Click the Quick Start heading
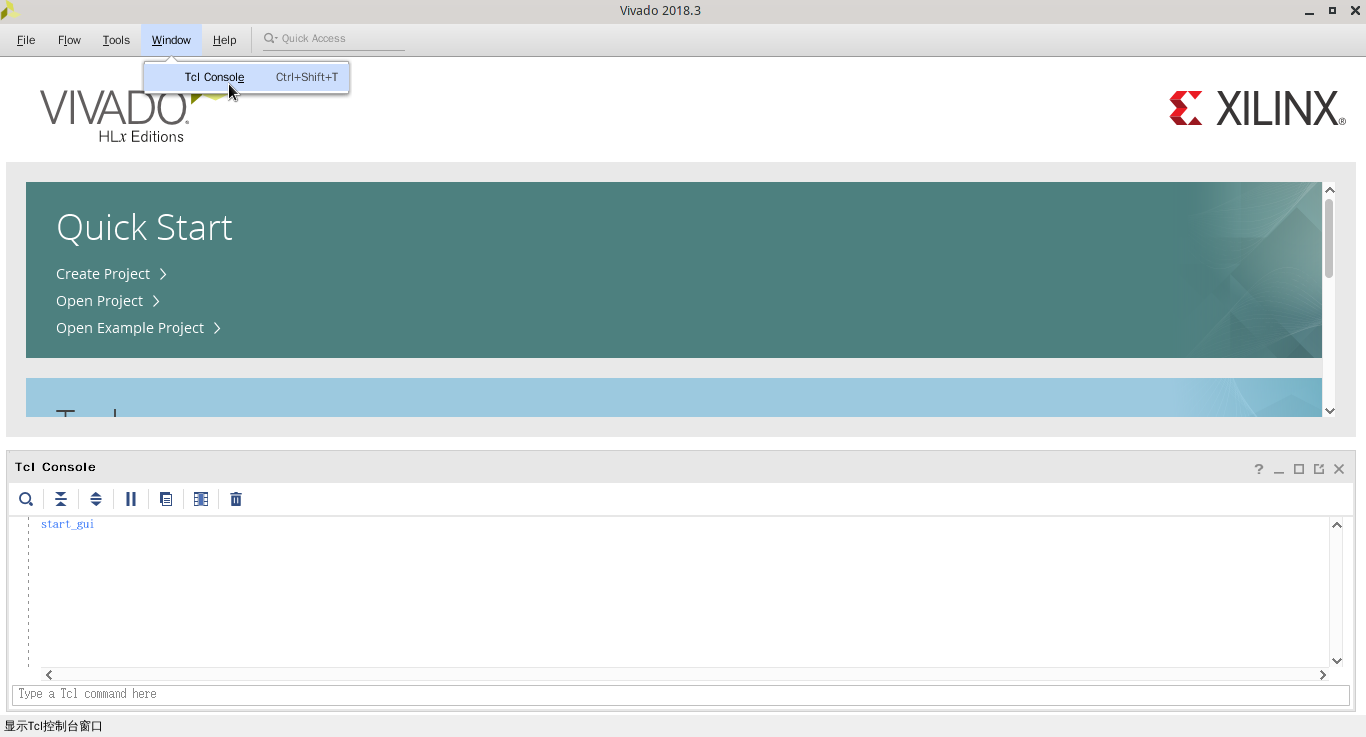The height and width of the screenshot is (737, 1366). [x=144, y=228]
